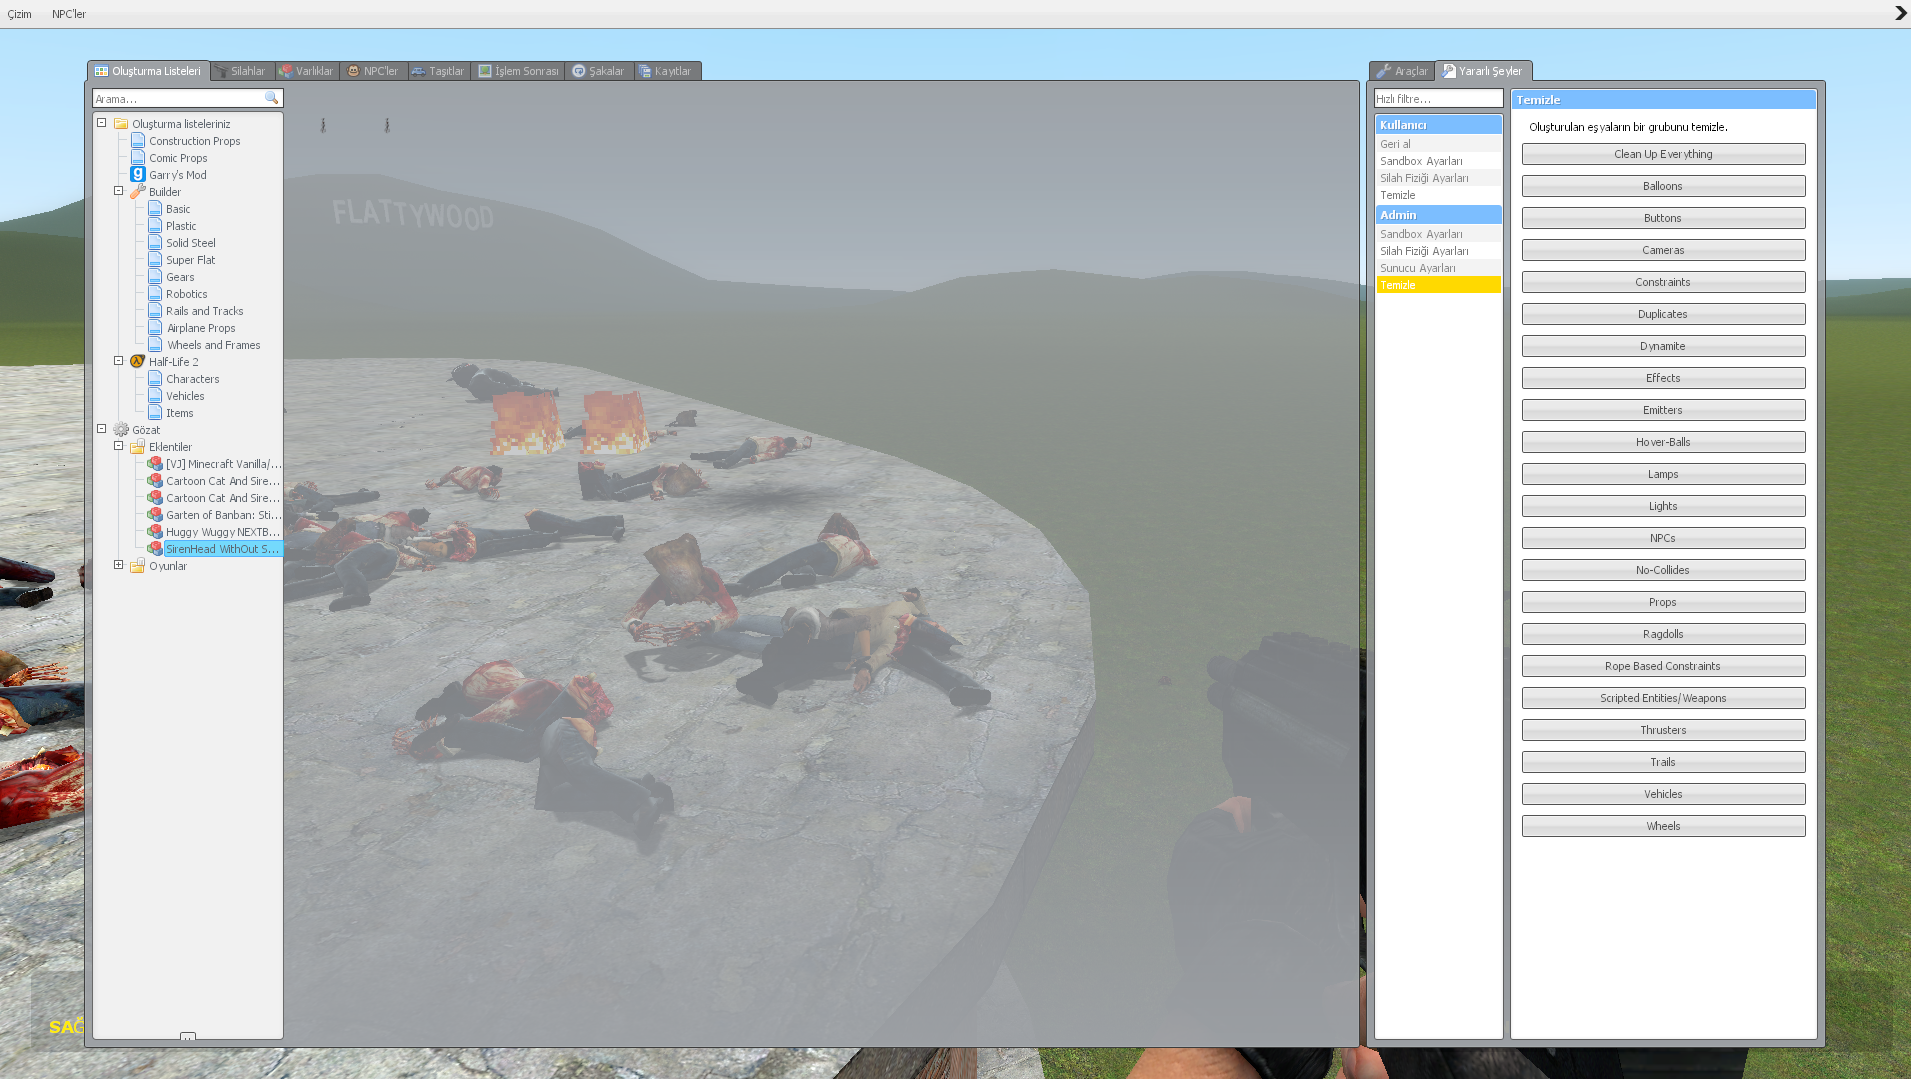Select the highlighted Temizle entry under Admin
This screenshot has width=1911, height=1079.
point(1438,285)
